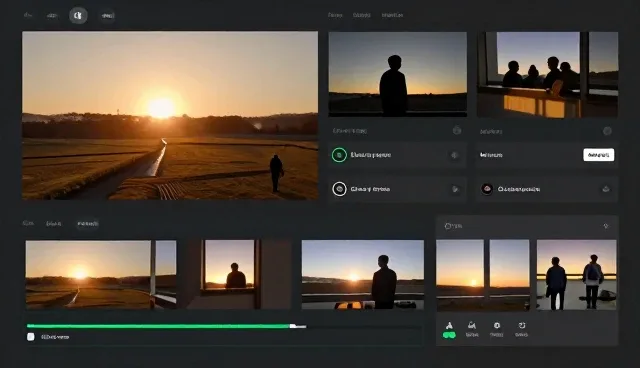Toggle the round icon at right of right list header
Image resolution: width=640 pixels, height=368 pixels.
607,131
